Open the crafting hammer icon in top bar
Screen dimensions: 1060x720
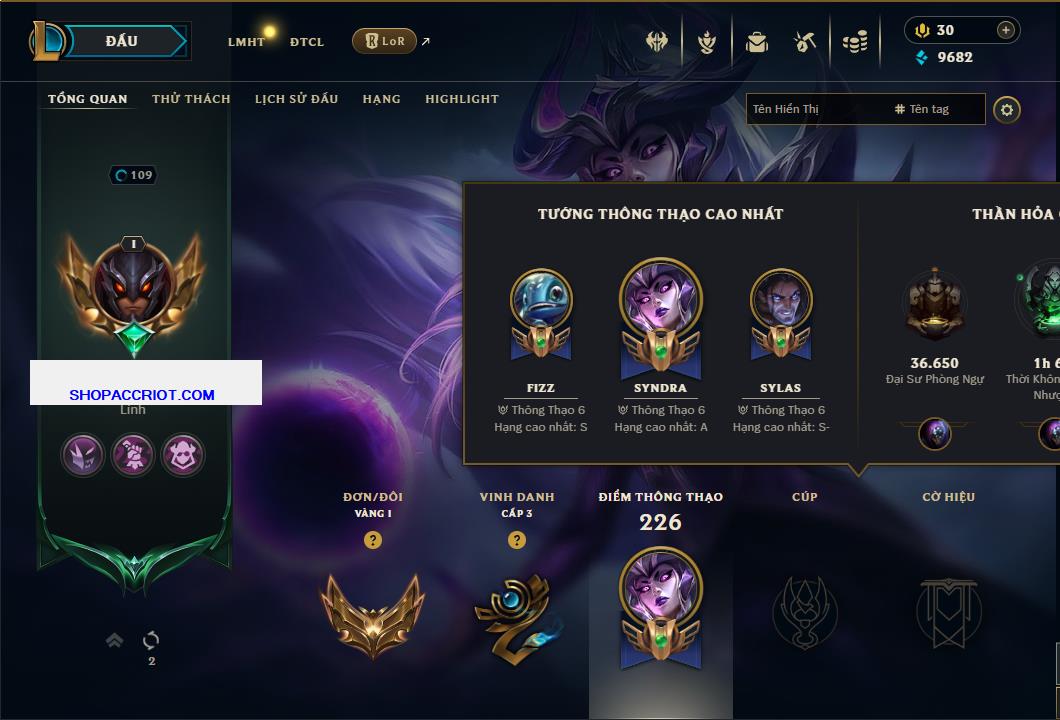click(804, 42)
